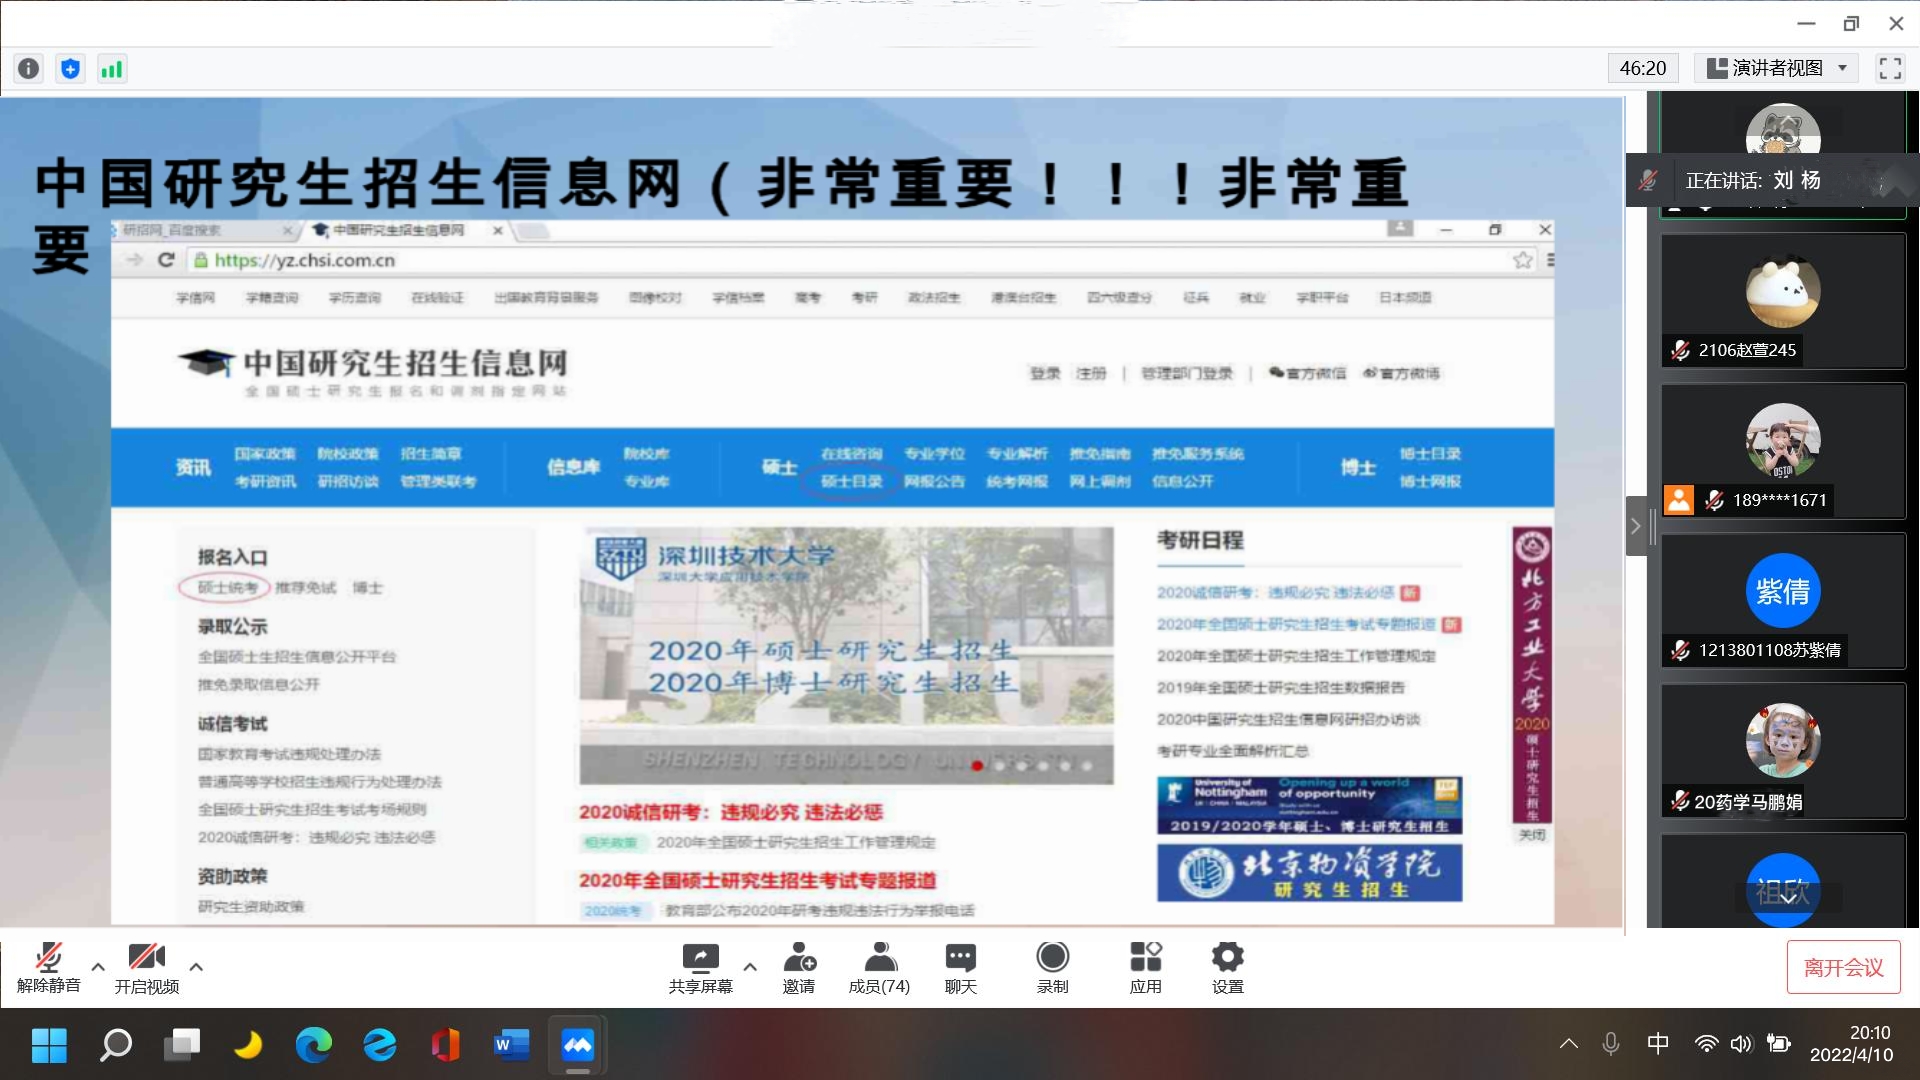Start recording with 录制
The width and height of the screenshot is (1920, 1080).
pos(1052,968)
